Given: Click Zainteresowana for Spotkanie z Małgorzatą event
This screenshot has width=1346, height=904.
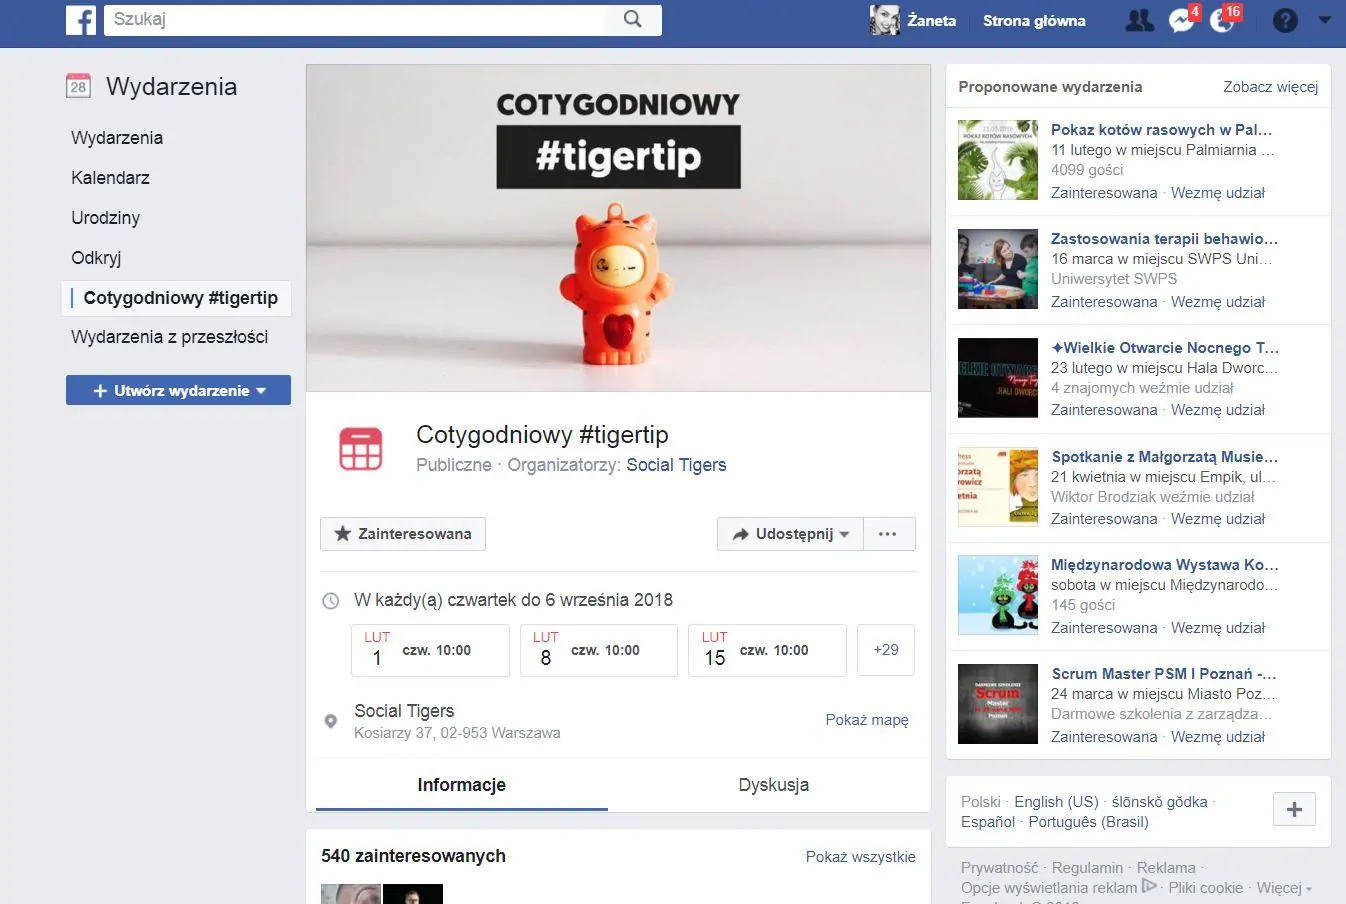Looking at the screenshot, I should [x=1104, y=519].
